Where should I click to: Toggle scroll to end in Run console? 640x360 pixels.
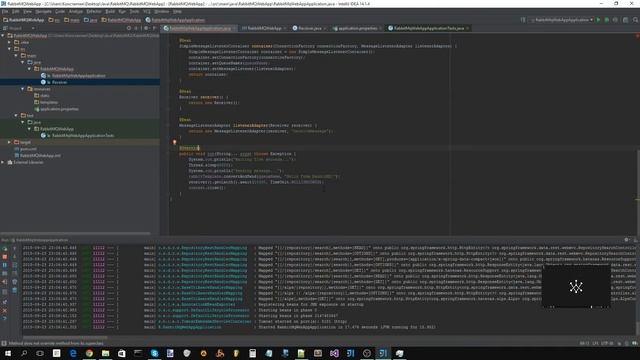(x=15, y=273)
